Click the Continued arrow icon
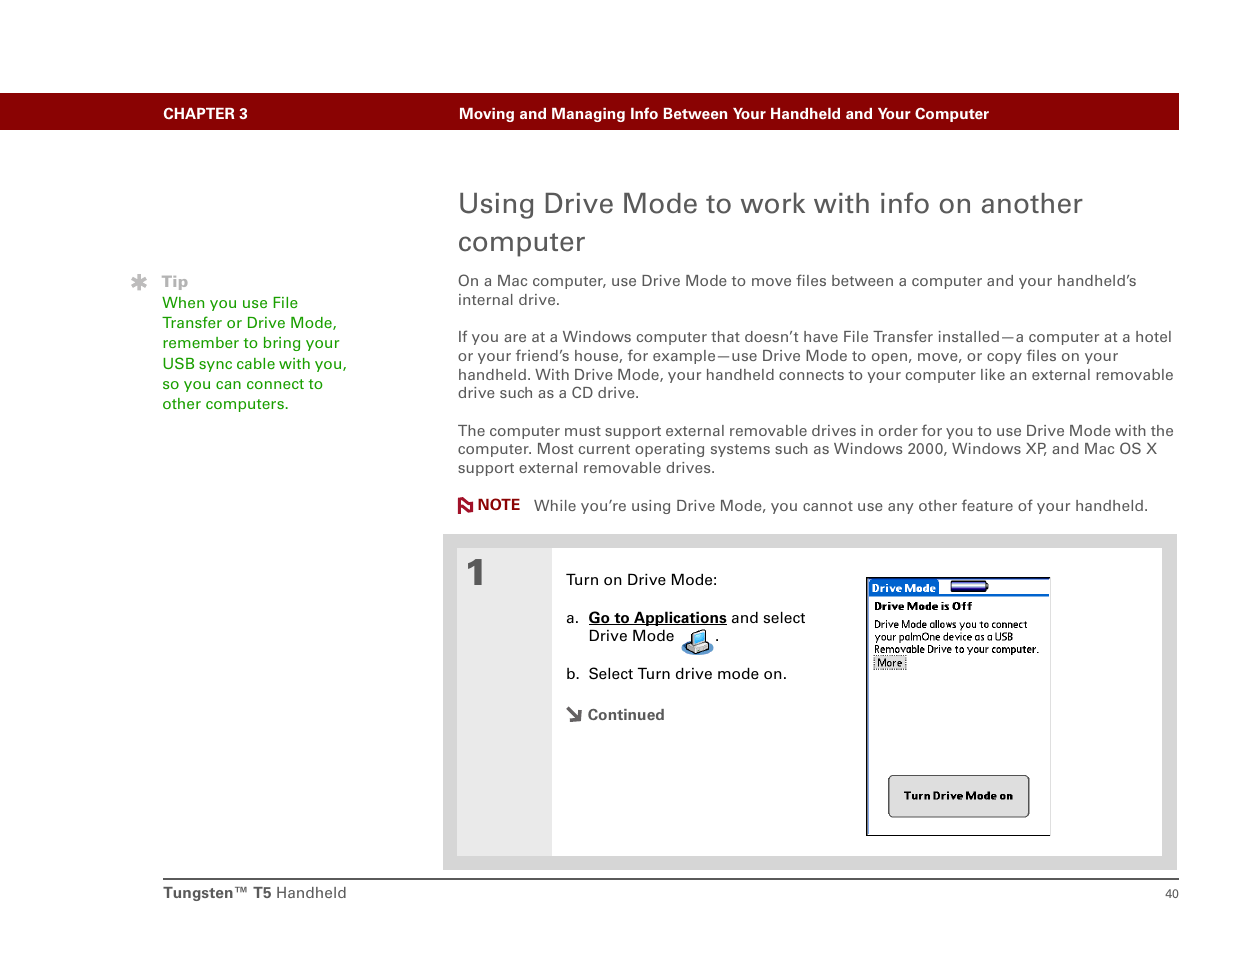This screenshot has height=954, width=1235. pos(574,715)
